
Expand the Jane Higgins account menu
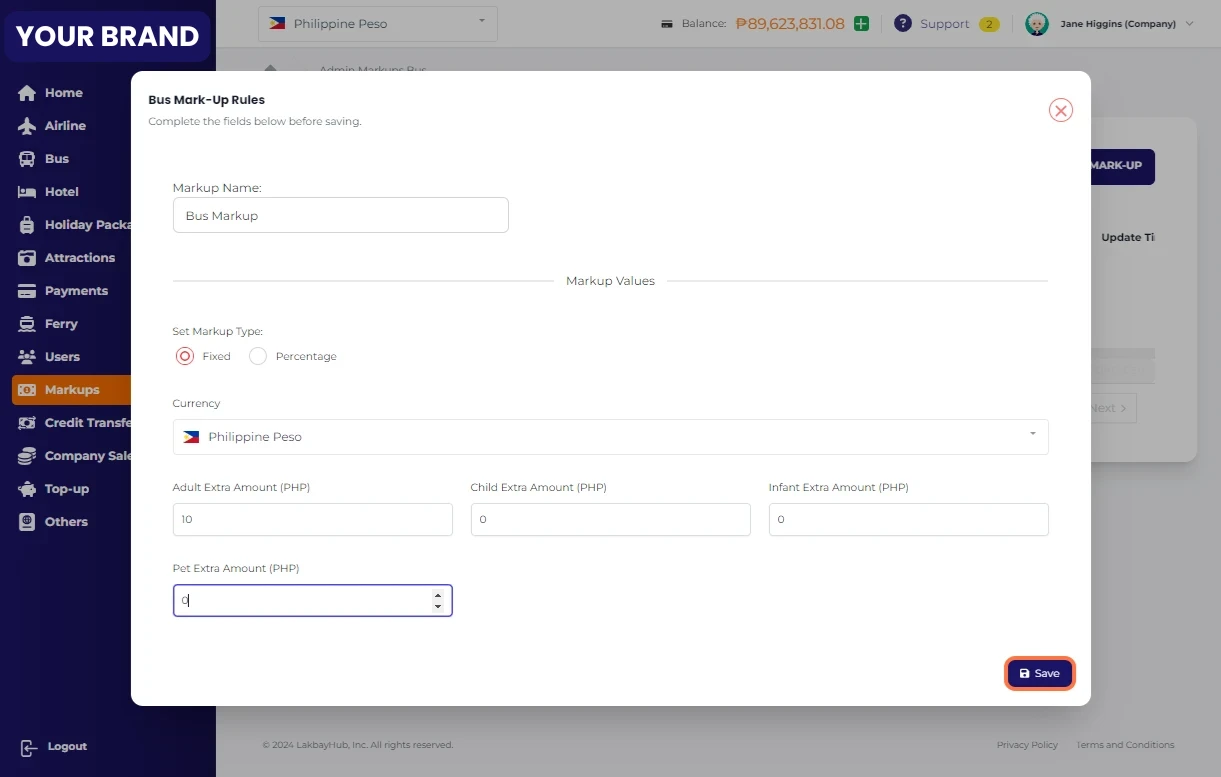tap(1110, 24)
